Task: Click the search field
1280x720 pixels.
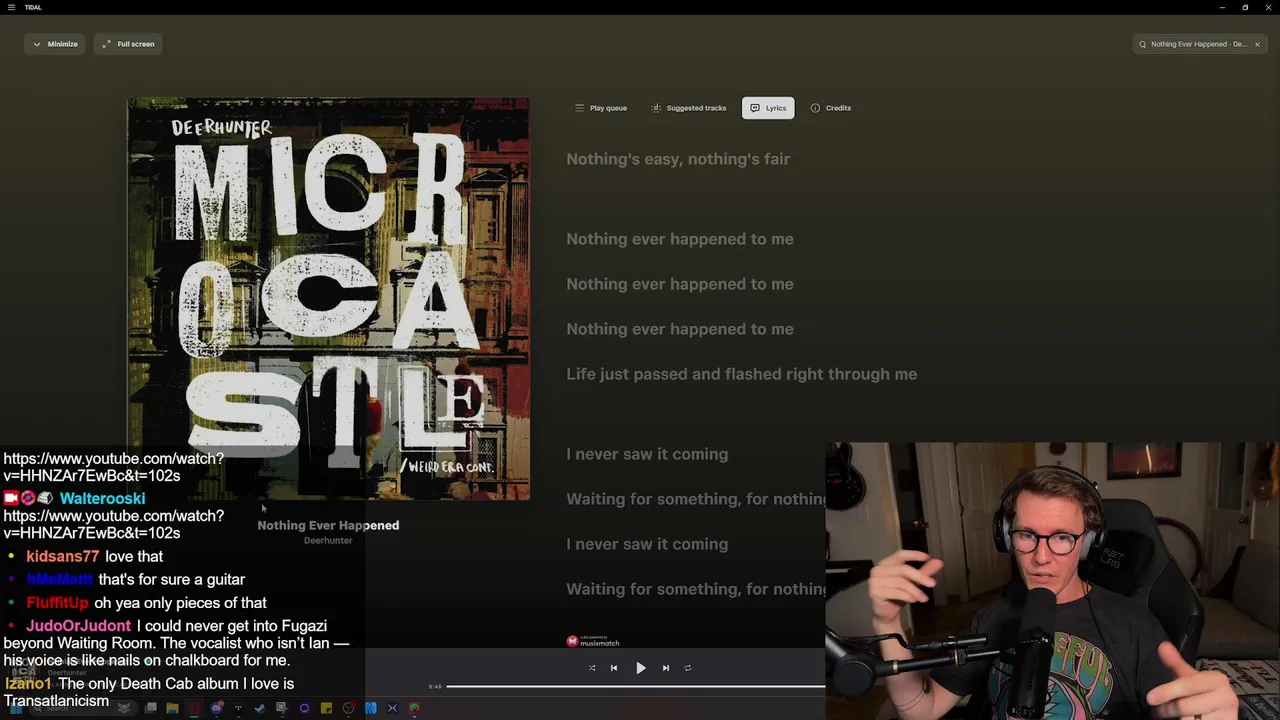Action: [x=1198, y=44]
